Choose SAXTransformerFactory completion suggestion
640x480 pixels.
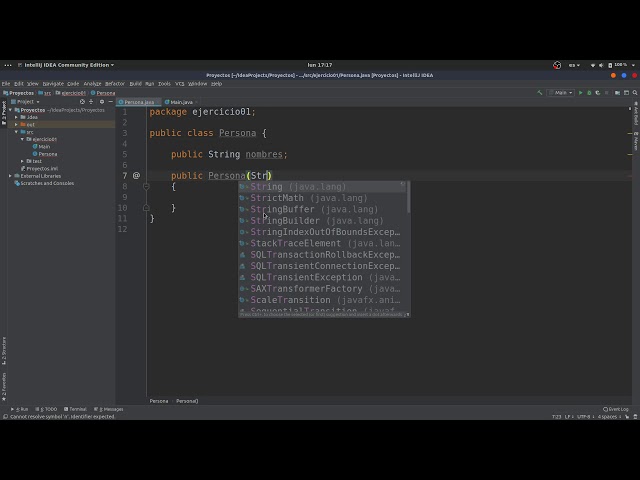click(322, 289)
